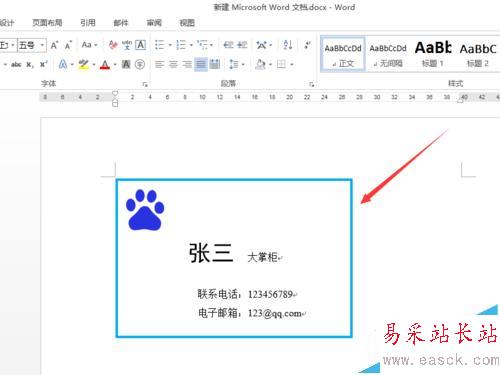
Task: Click the Bullets list icon
Action: pyautogui.click(x=160, y=45)
